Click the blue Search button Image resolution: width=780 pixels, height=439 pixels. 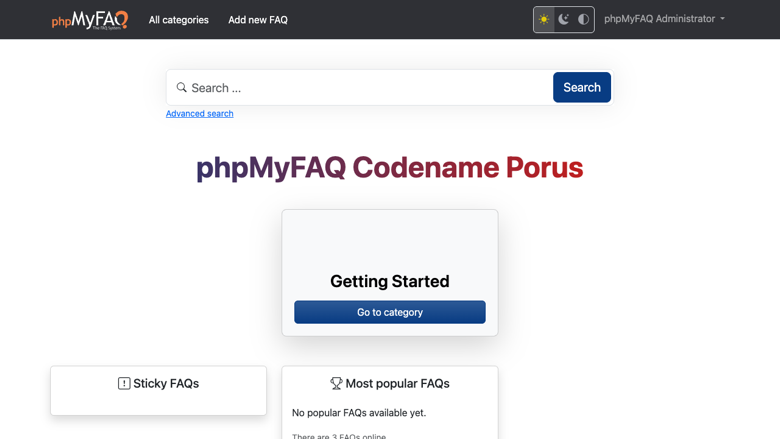point(582,88)
